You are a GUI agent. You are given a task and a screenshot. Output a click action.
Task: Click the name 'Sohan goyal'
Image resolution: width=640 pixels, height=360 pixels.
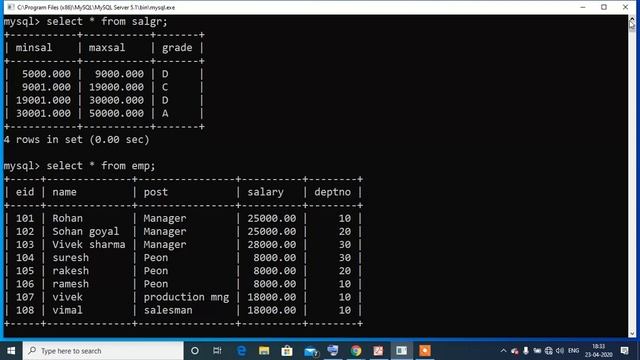coord(86,232)
